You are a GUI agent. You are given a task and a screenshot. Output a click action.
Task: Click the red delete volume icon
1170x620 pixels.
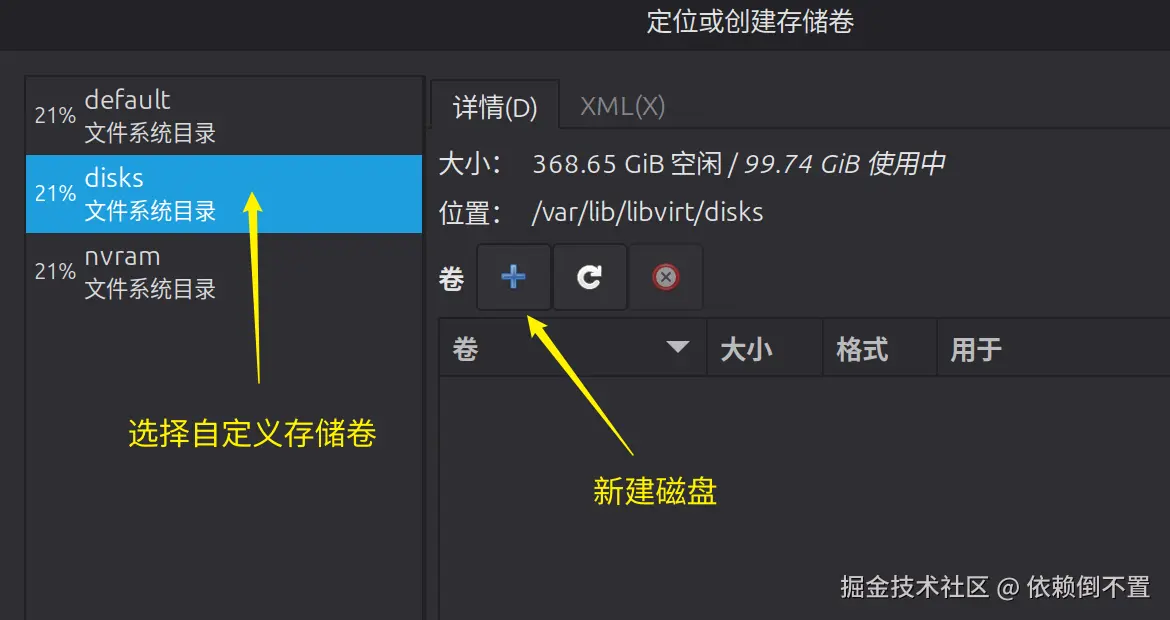click(666, 278)
